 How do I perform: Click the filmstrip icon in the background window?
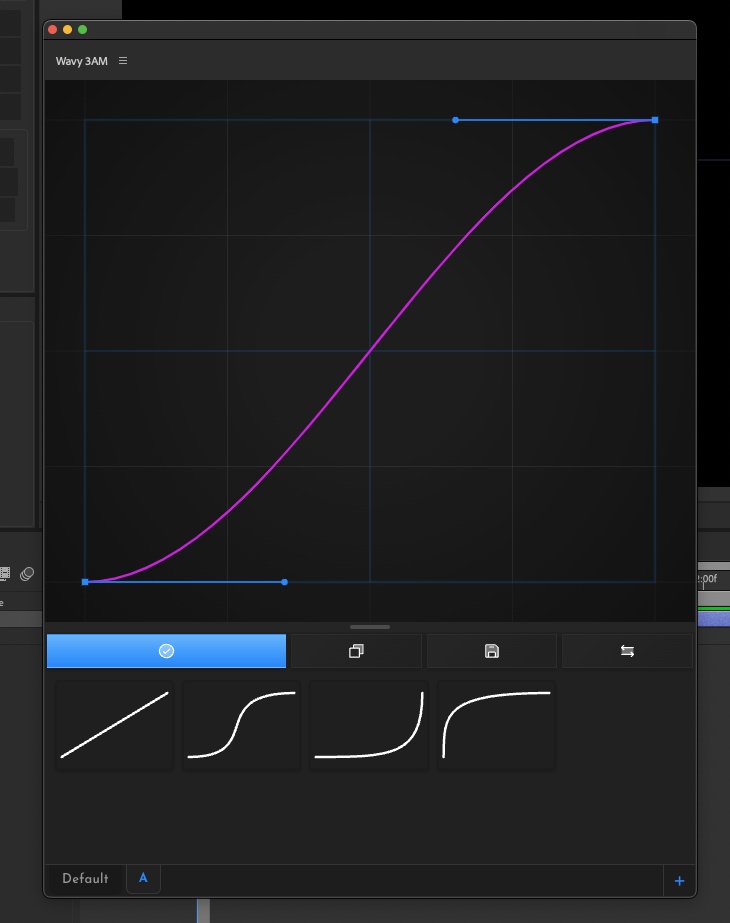pyautogui.click(x=5, y=573)
